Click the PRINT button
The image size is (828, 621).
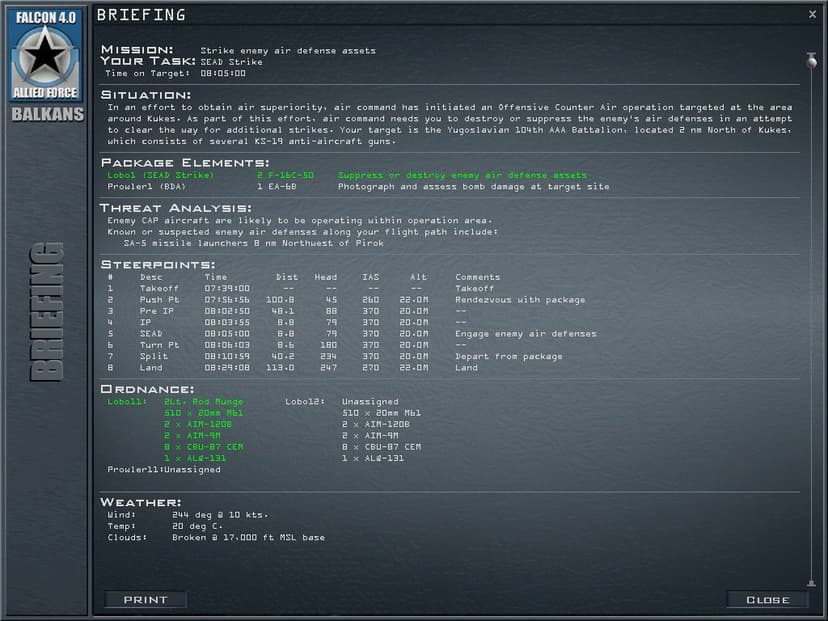(x=145, y=599)
